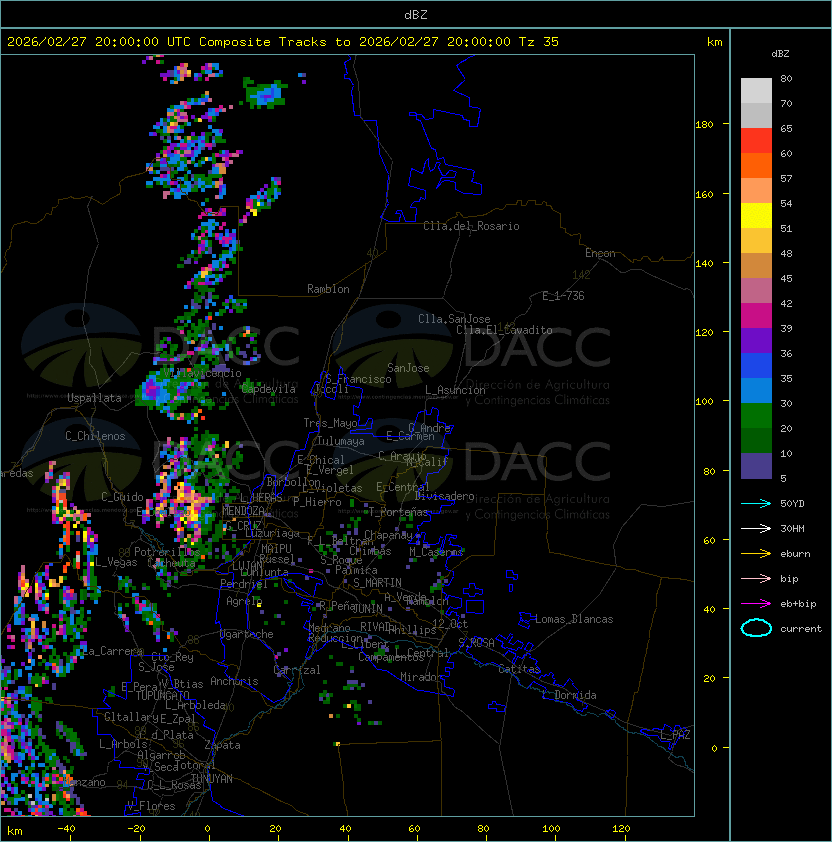Image resolution: width=832 pixels, height=842 pixels.
Task: Click the Encon label
Action: (x=600, y=253)
